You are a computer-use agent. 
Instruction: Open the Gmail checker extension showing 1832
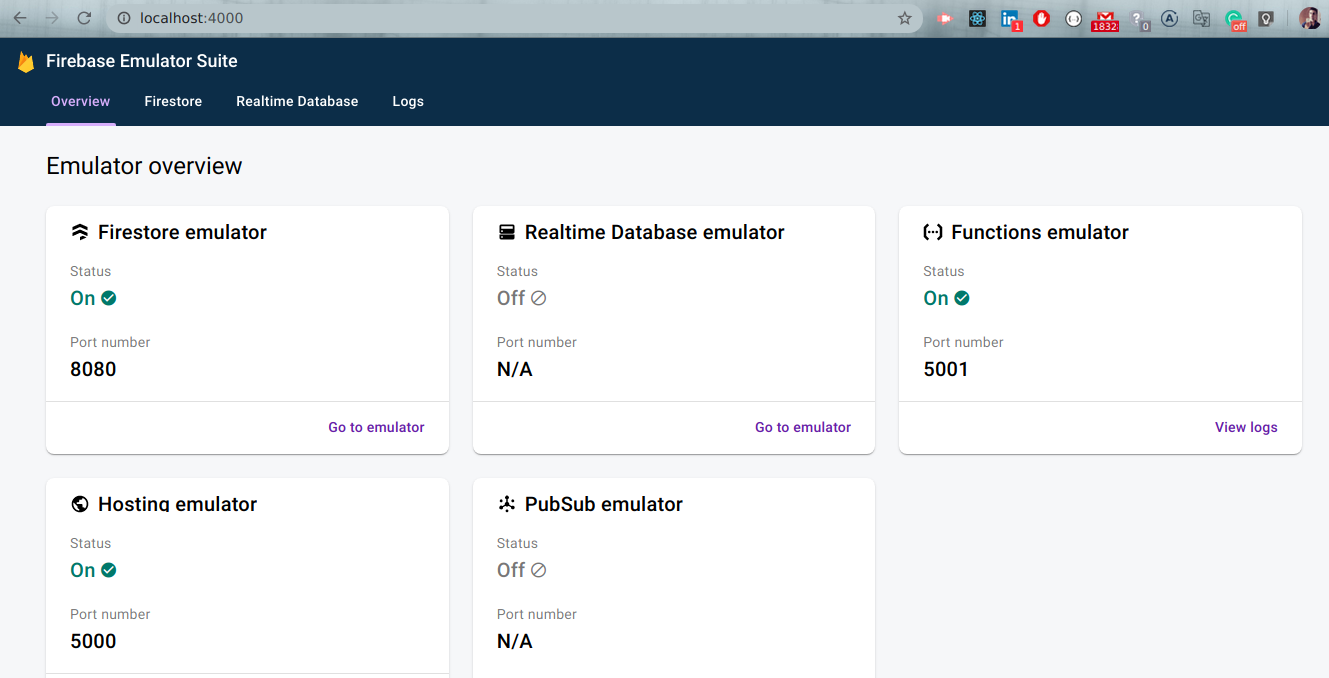coord(1105,20)
